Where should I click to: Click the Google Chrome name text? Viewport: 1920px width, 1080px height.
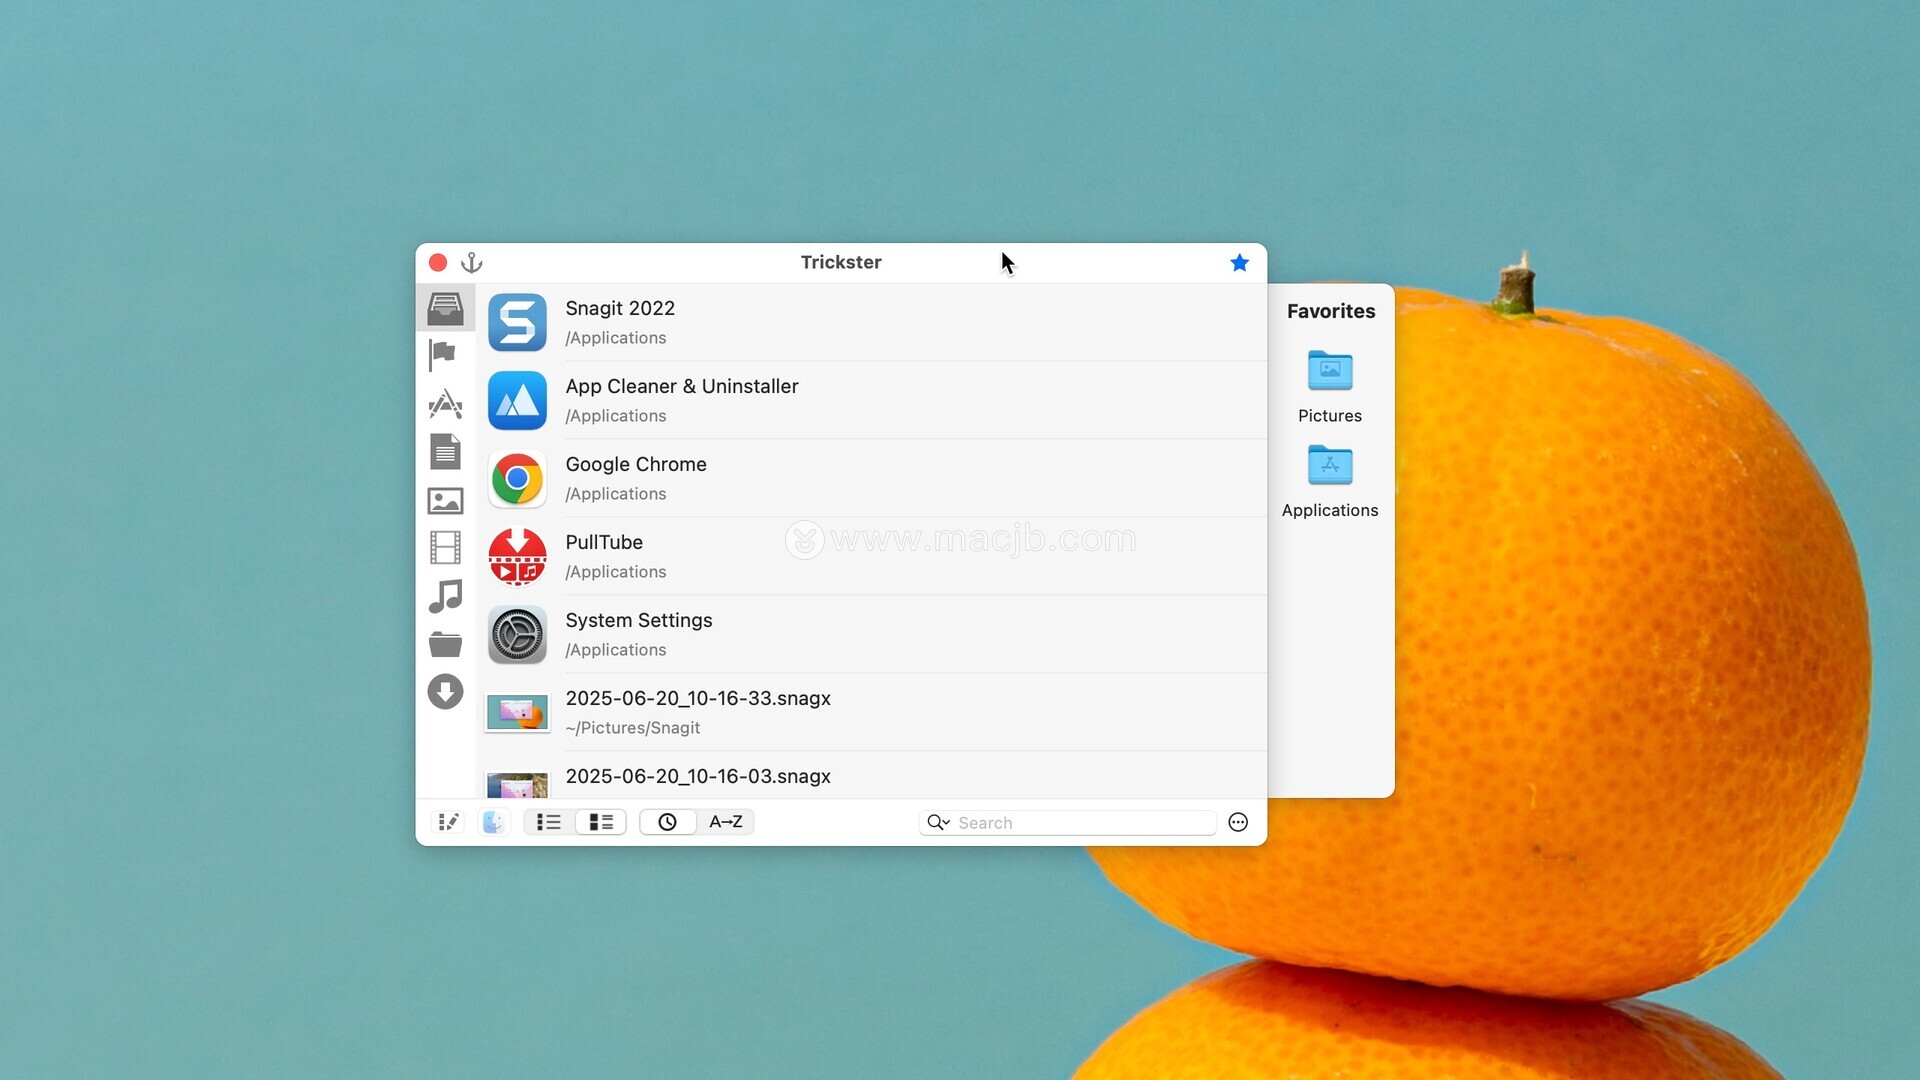click(636, 464)
